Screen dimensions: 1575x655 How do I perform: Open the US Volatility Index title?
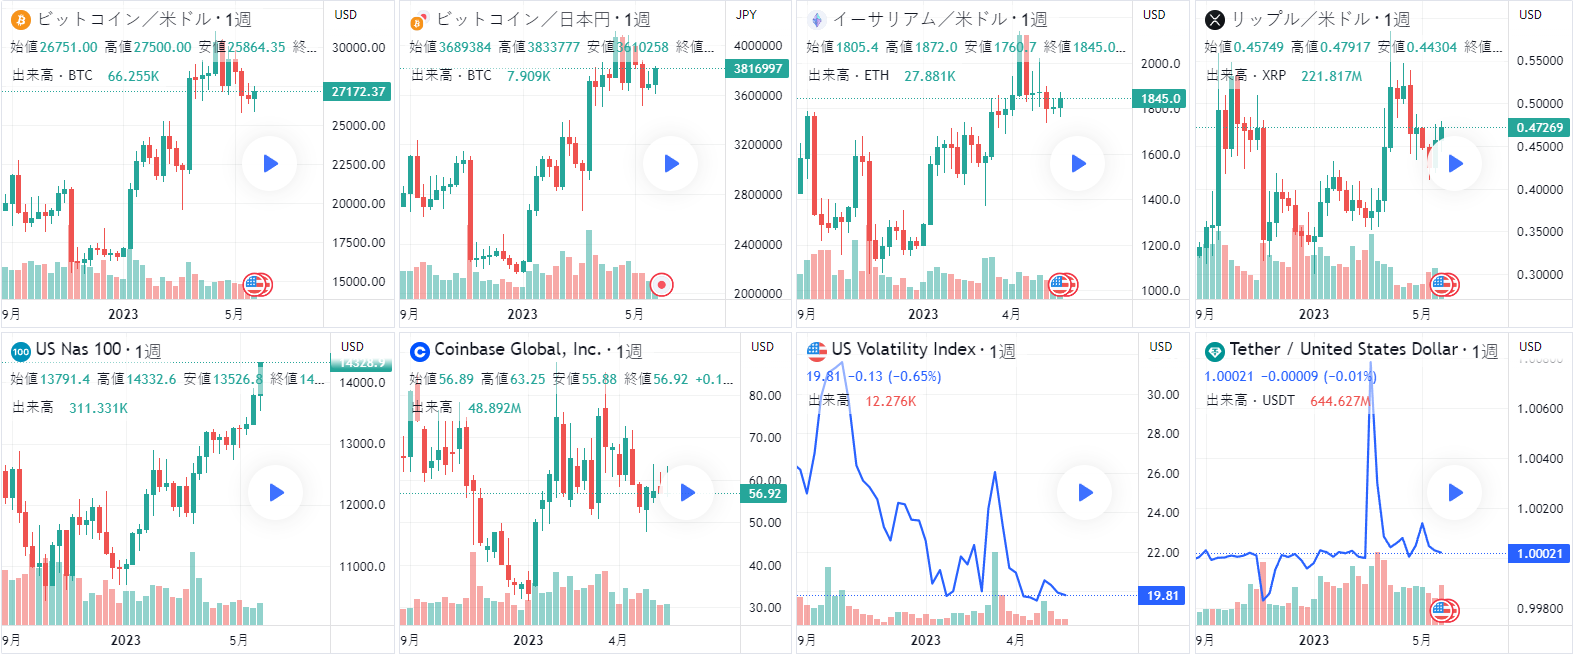[903, 350]
